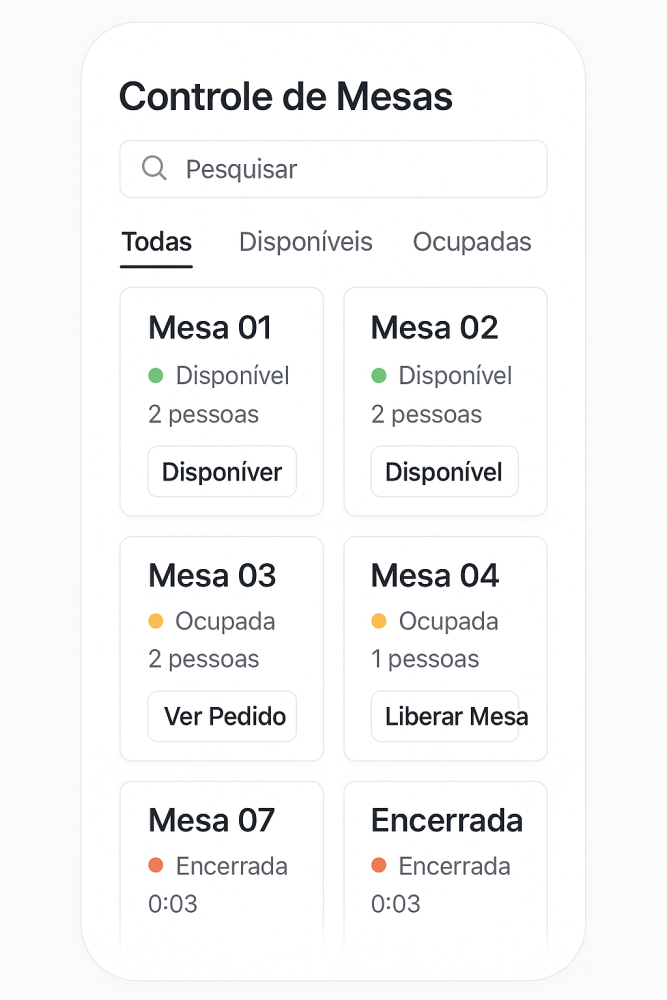
Task: Click the red status dot on Mesa 07
Action: 156,865
